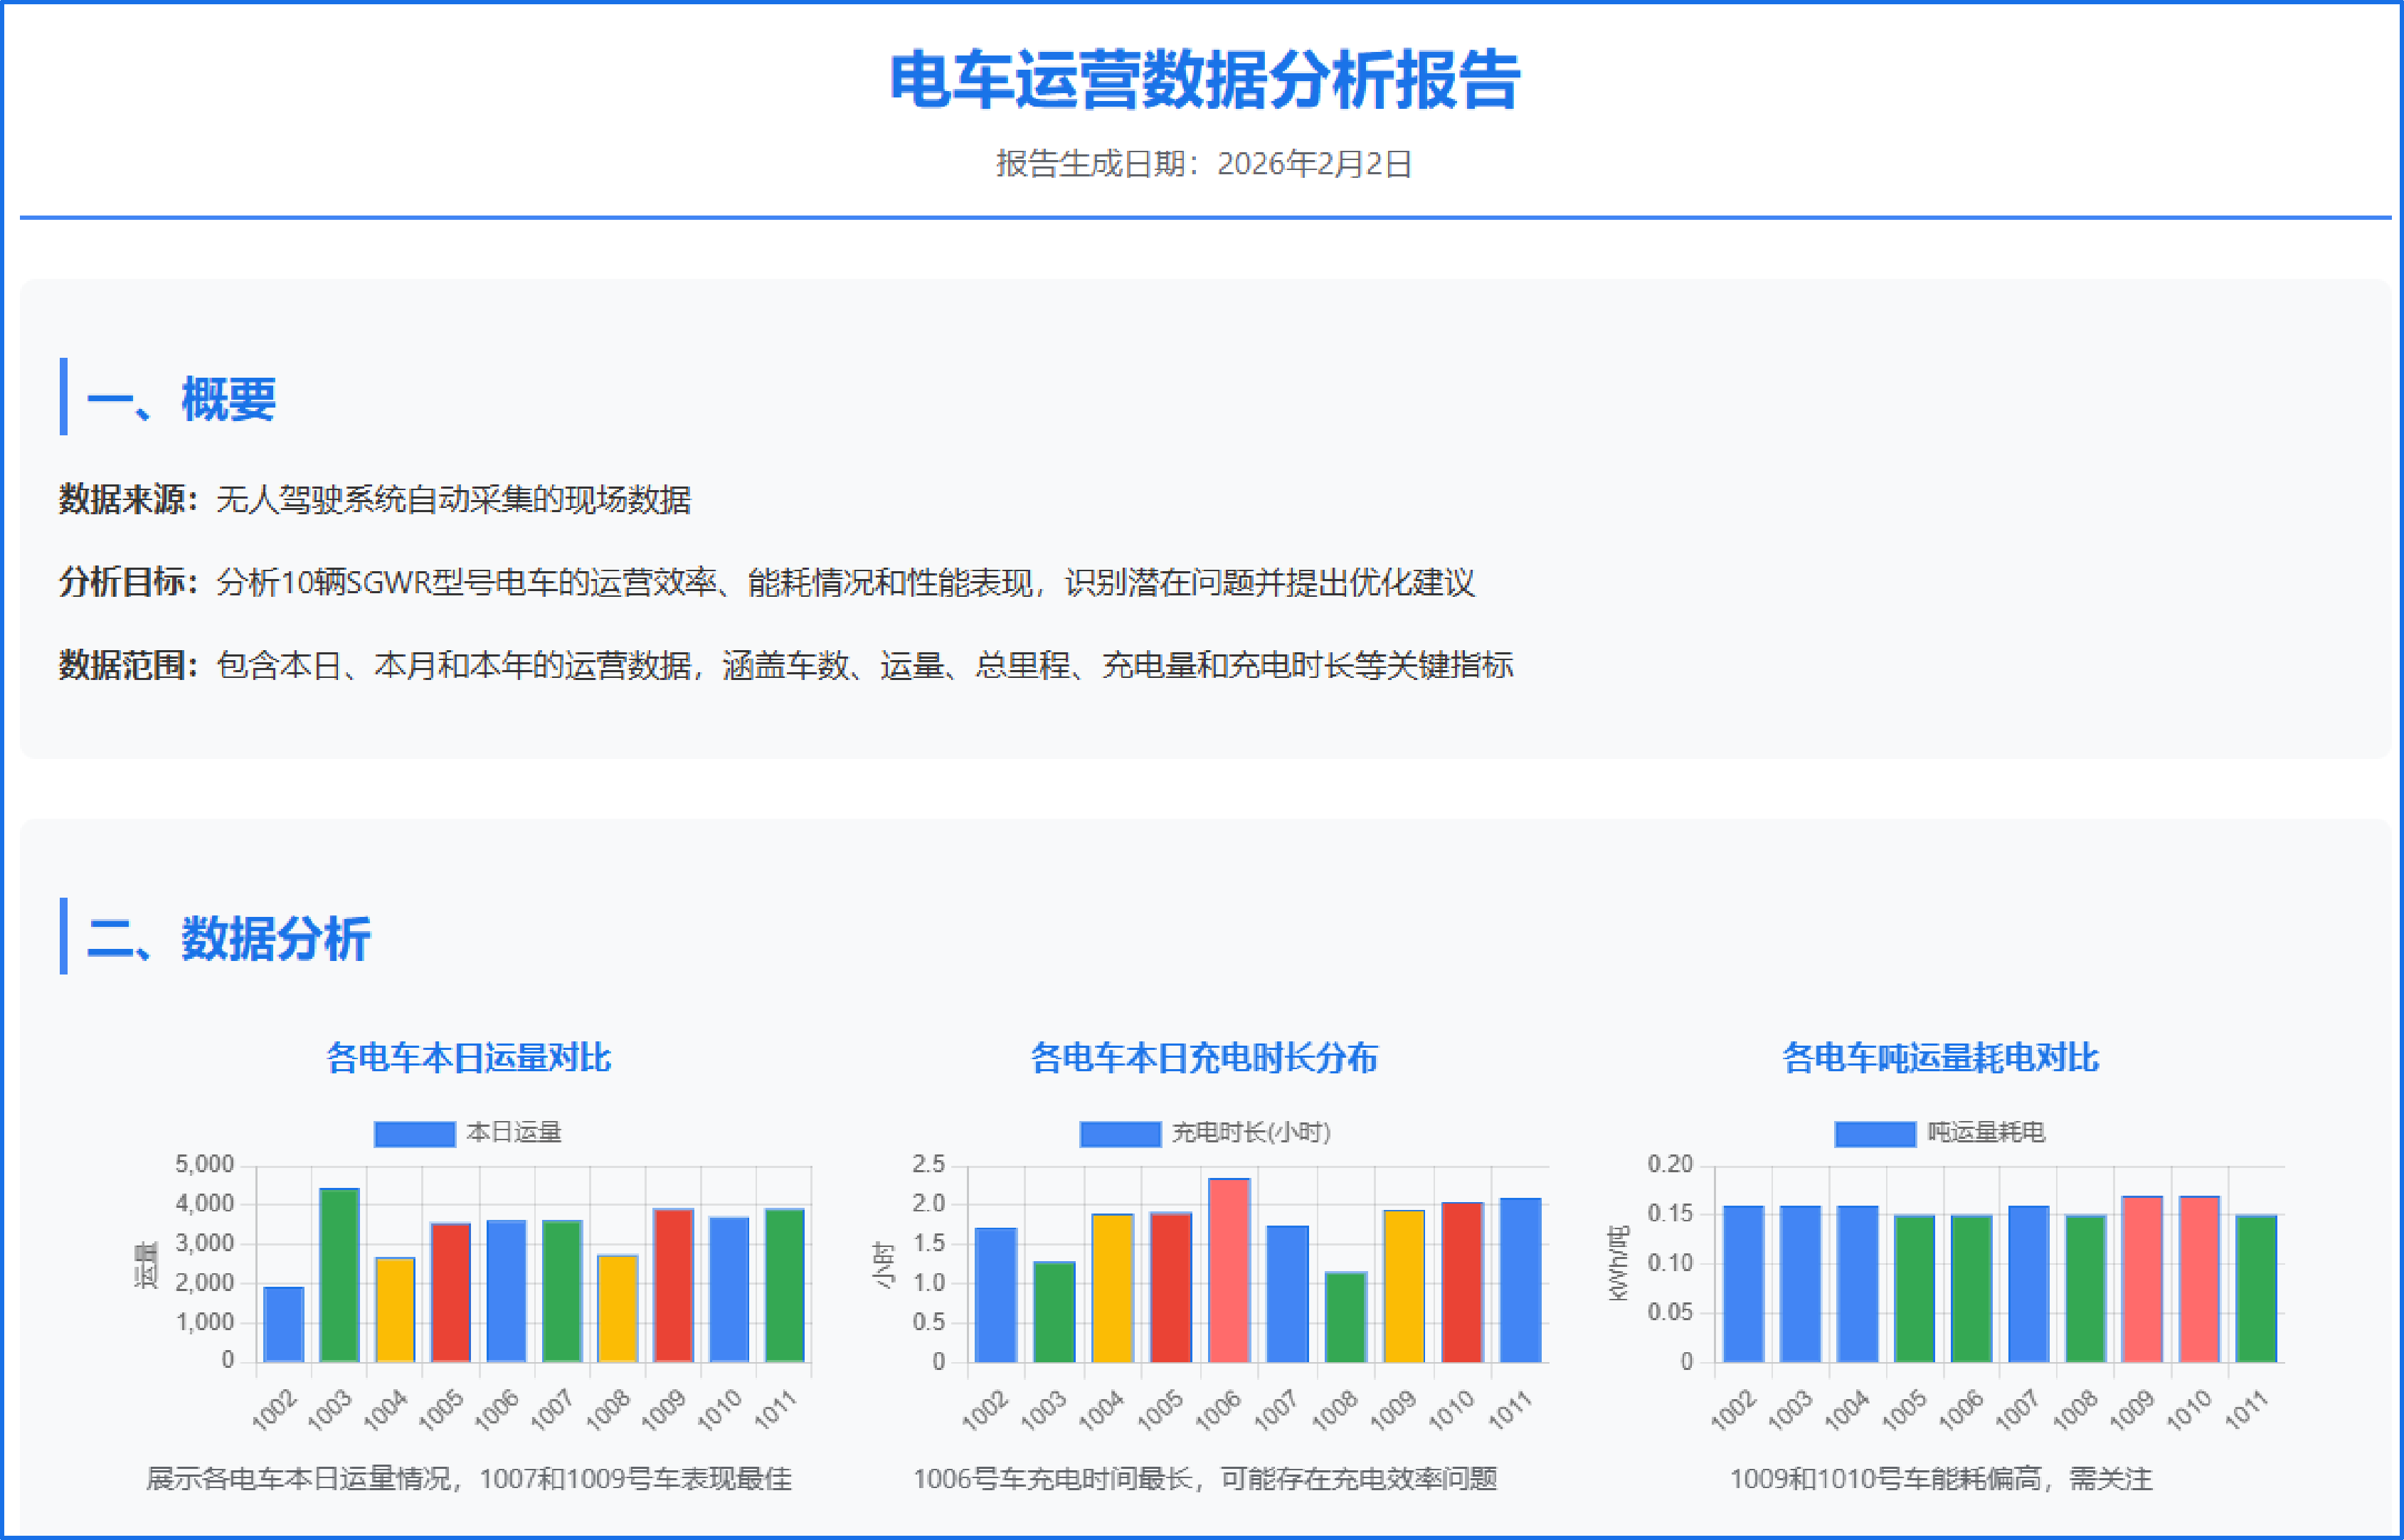Screen dimensions: 2404x1540
Task: Click the 各电车本日充电时长分布 chart title
Action: [1204, 1057]
